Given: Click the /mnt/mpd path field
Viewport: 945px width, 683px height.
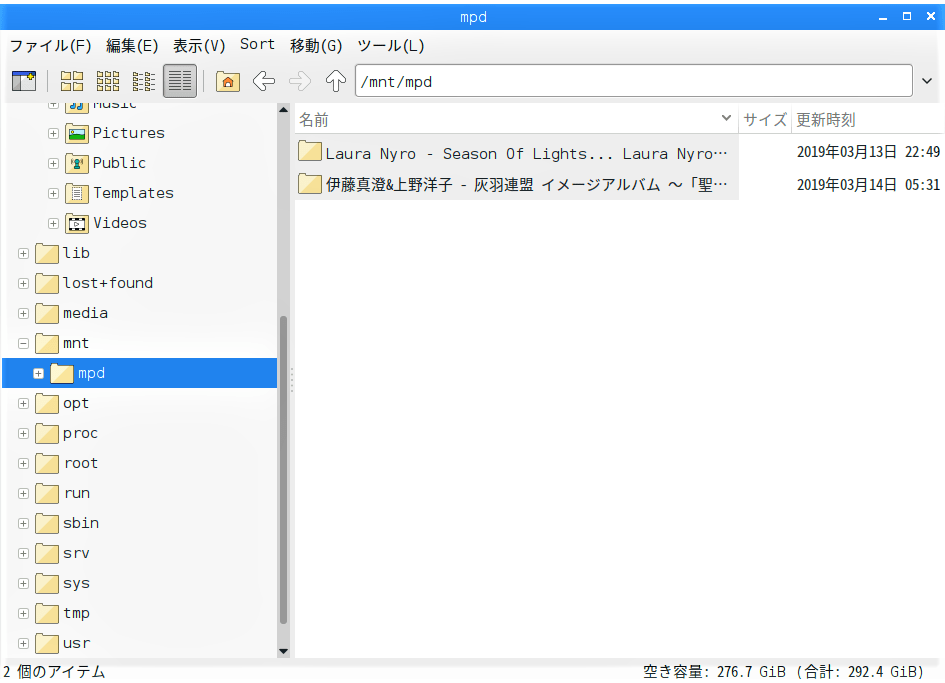Looking at the screenshot, I should pyautogui.click(x=633, y=81).
